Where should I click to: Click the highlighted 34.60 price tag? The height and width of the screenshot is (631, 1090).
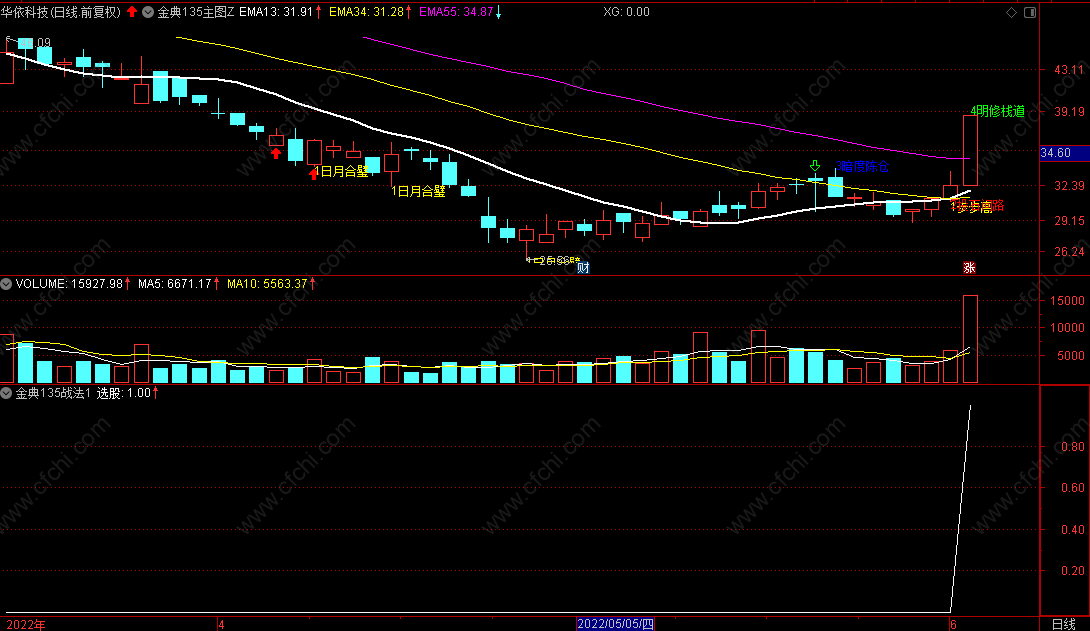click(1064, 153)
